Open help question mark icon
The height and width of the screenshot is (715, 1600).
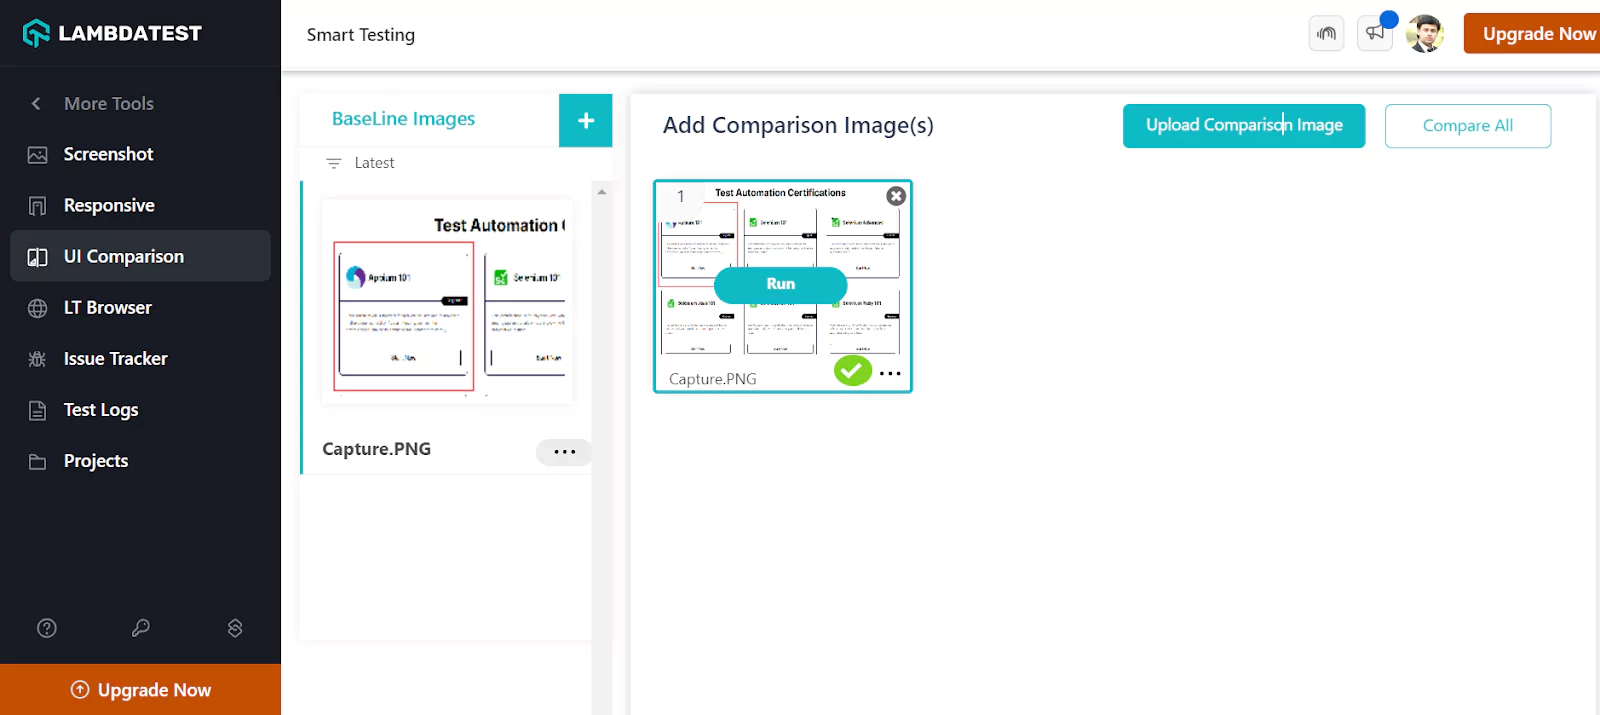tap(47, 628)
